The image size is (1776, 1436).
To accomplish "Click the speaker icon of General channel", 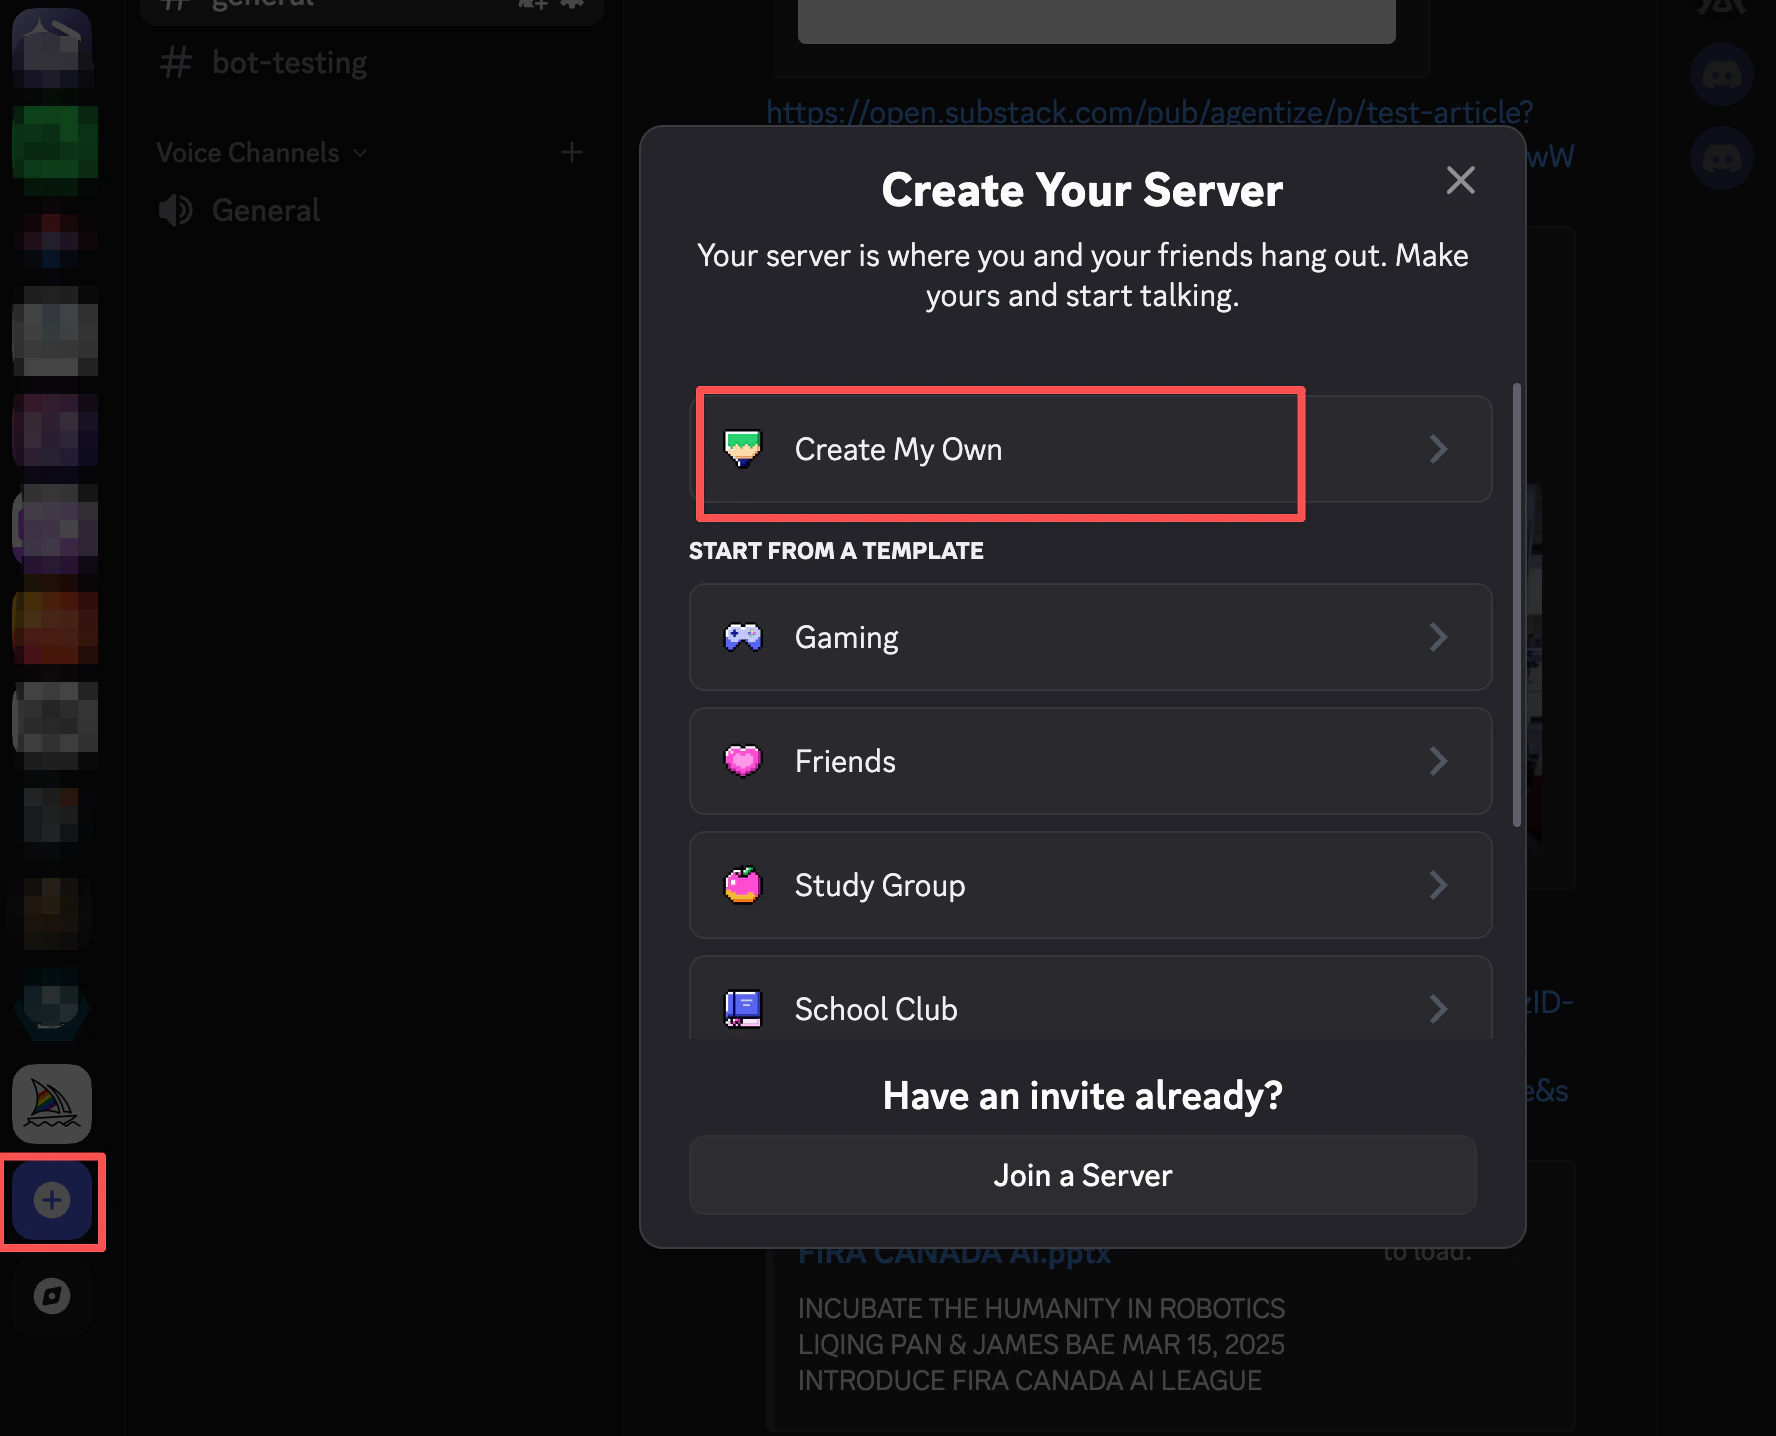I will point(176,210).
